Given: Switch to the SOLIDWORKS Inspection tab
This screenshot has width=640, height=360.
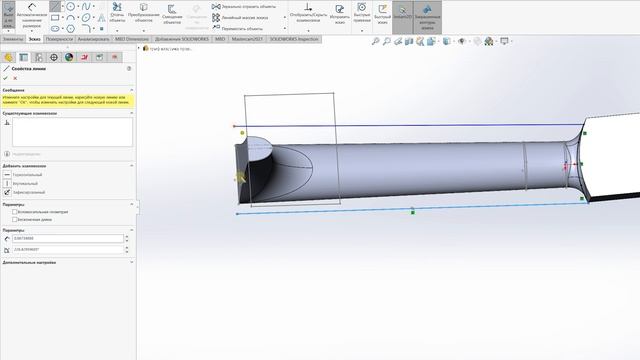Looking at the screenshot, I should 294,39.
